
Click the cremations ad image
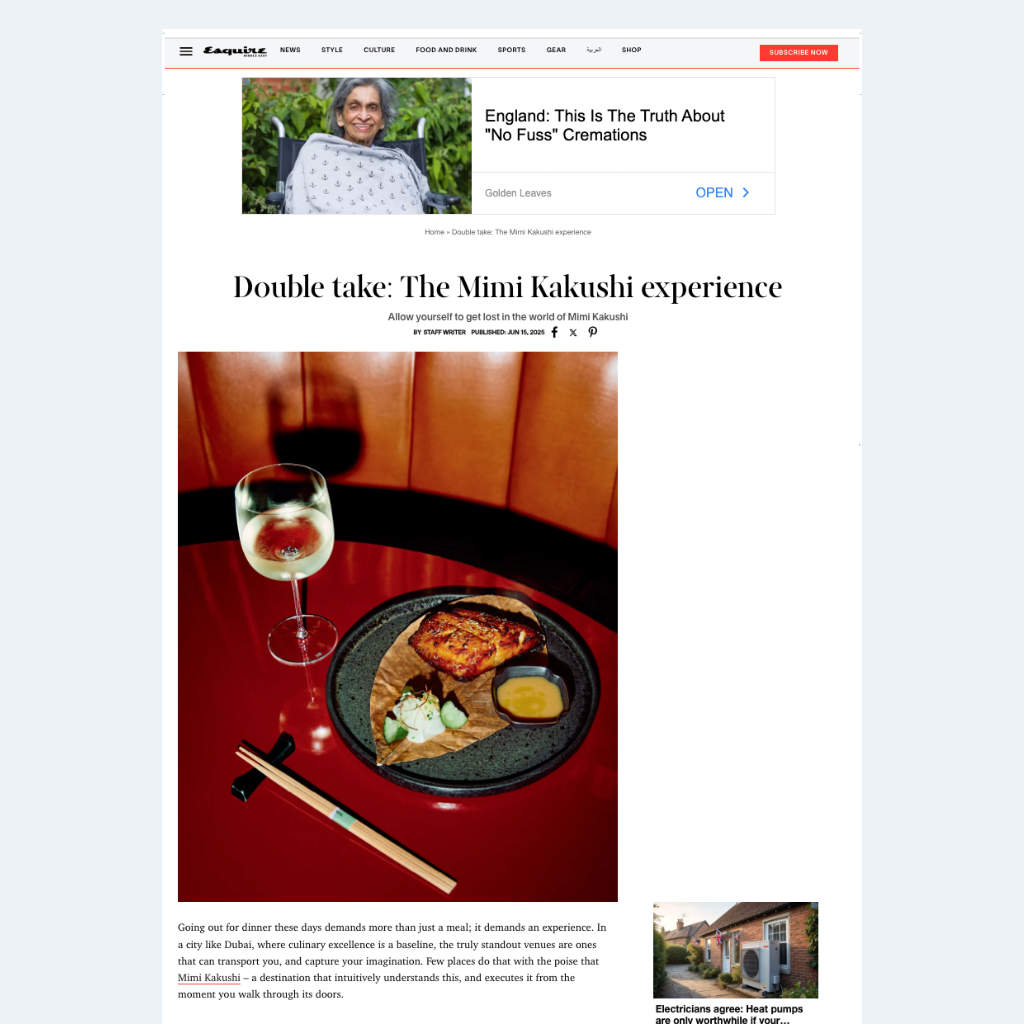[357, 146]
